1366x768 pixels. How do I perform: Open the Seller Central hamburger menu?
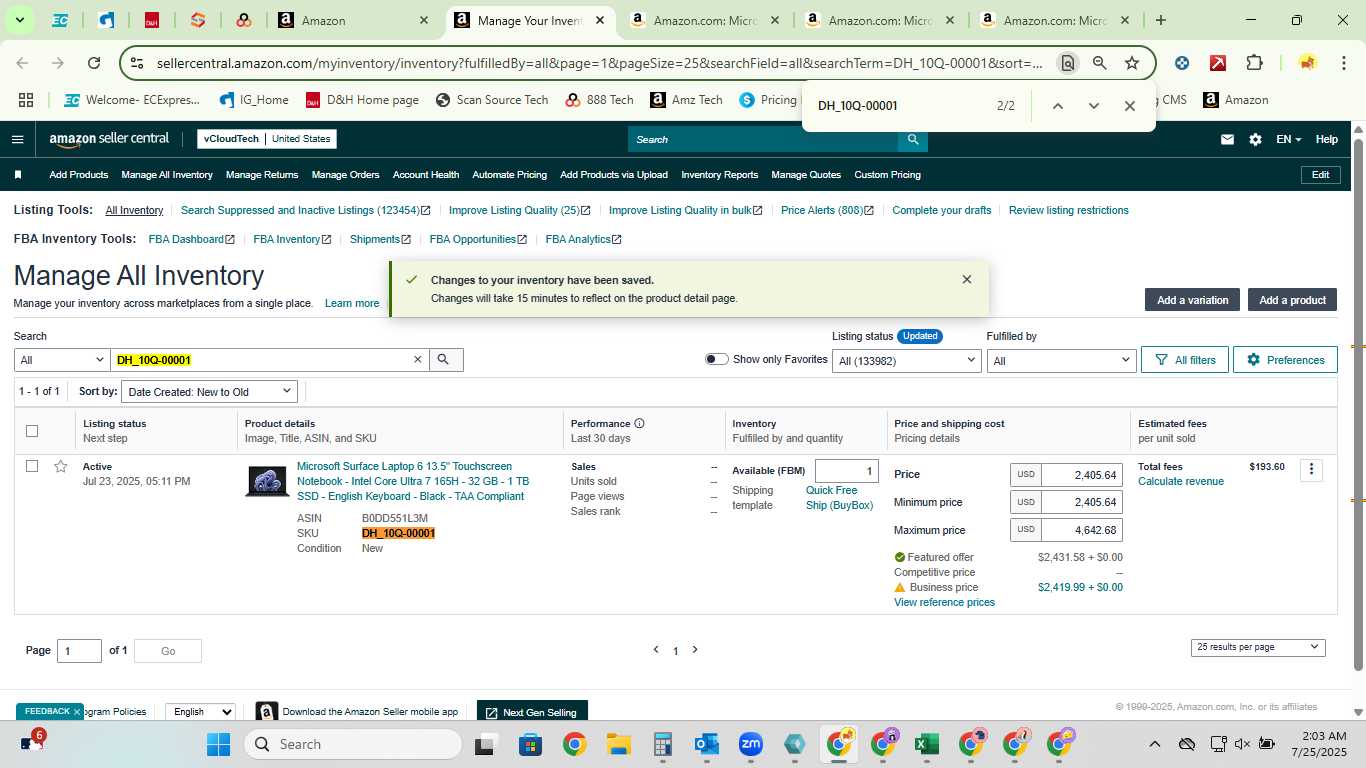(x=17, y=139)
